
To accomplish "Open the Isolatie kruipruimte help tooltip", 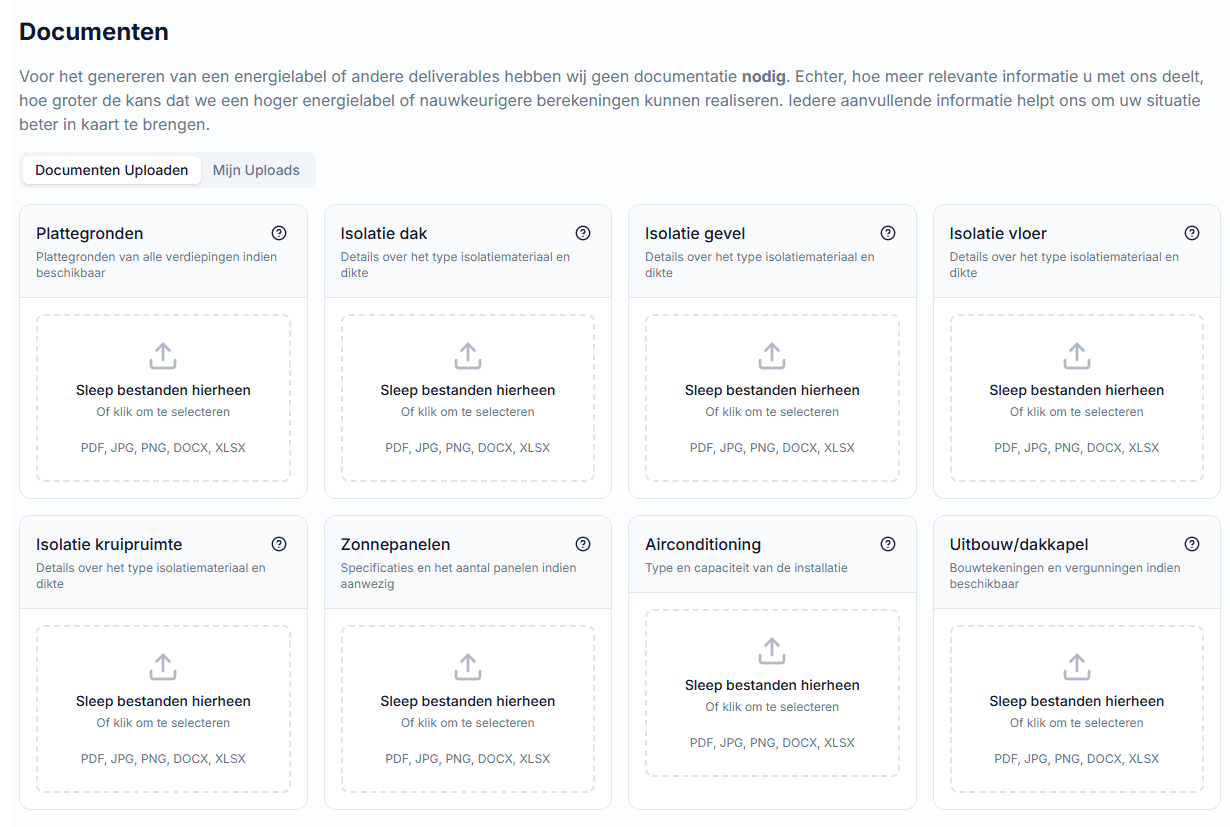I will pos(279,544).
